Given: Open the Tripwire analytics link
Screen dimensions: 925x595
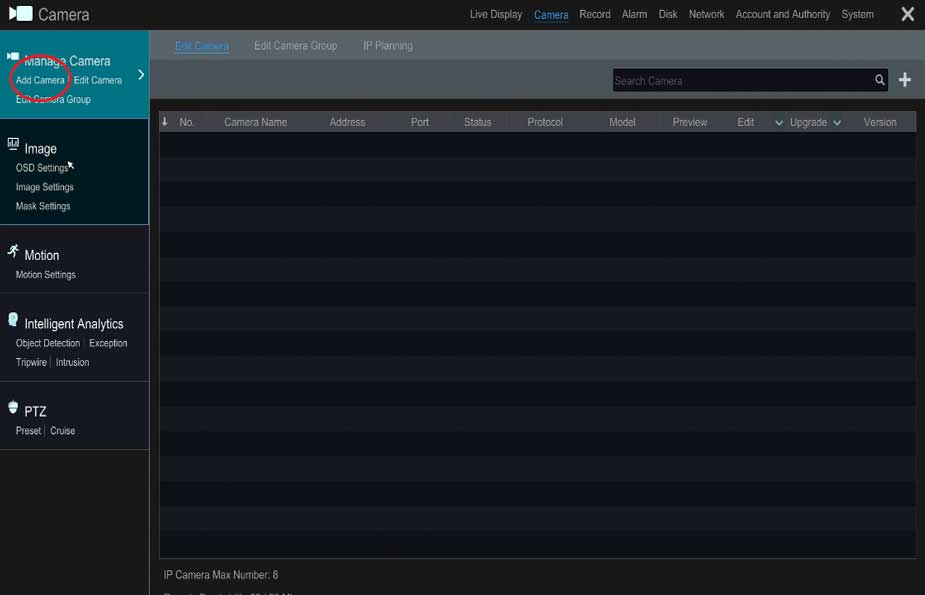Looking at the screenshot, I should coord(31,362).
